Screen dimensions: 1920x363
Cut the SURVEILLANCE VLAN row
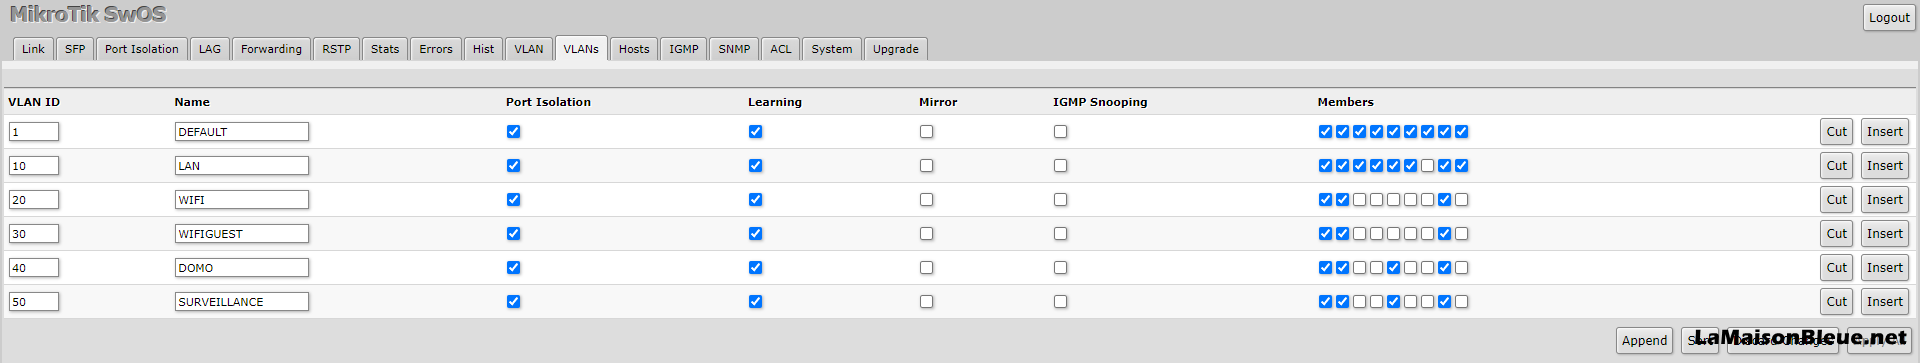click(1836, 302)
